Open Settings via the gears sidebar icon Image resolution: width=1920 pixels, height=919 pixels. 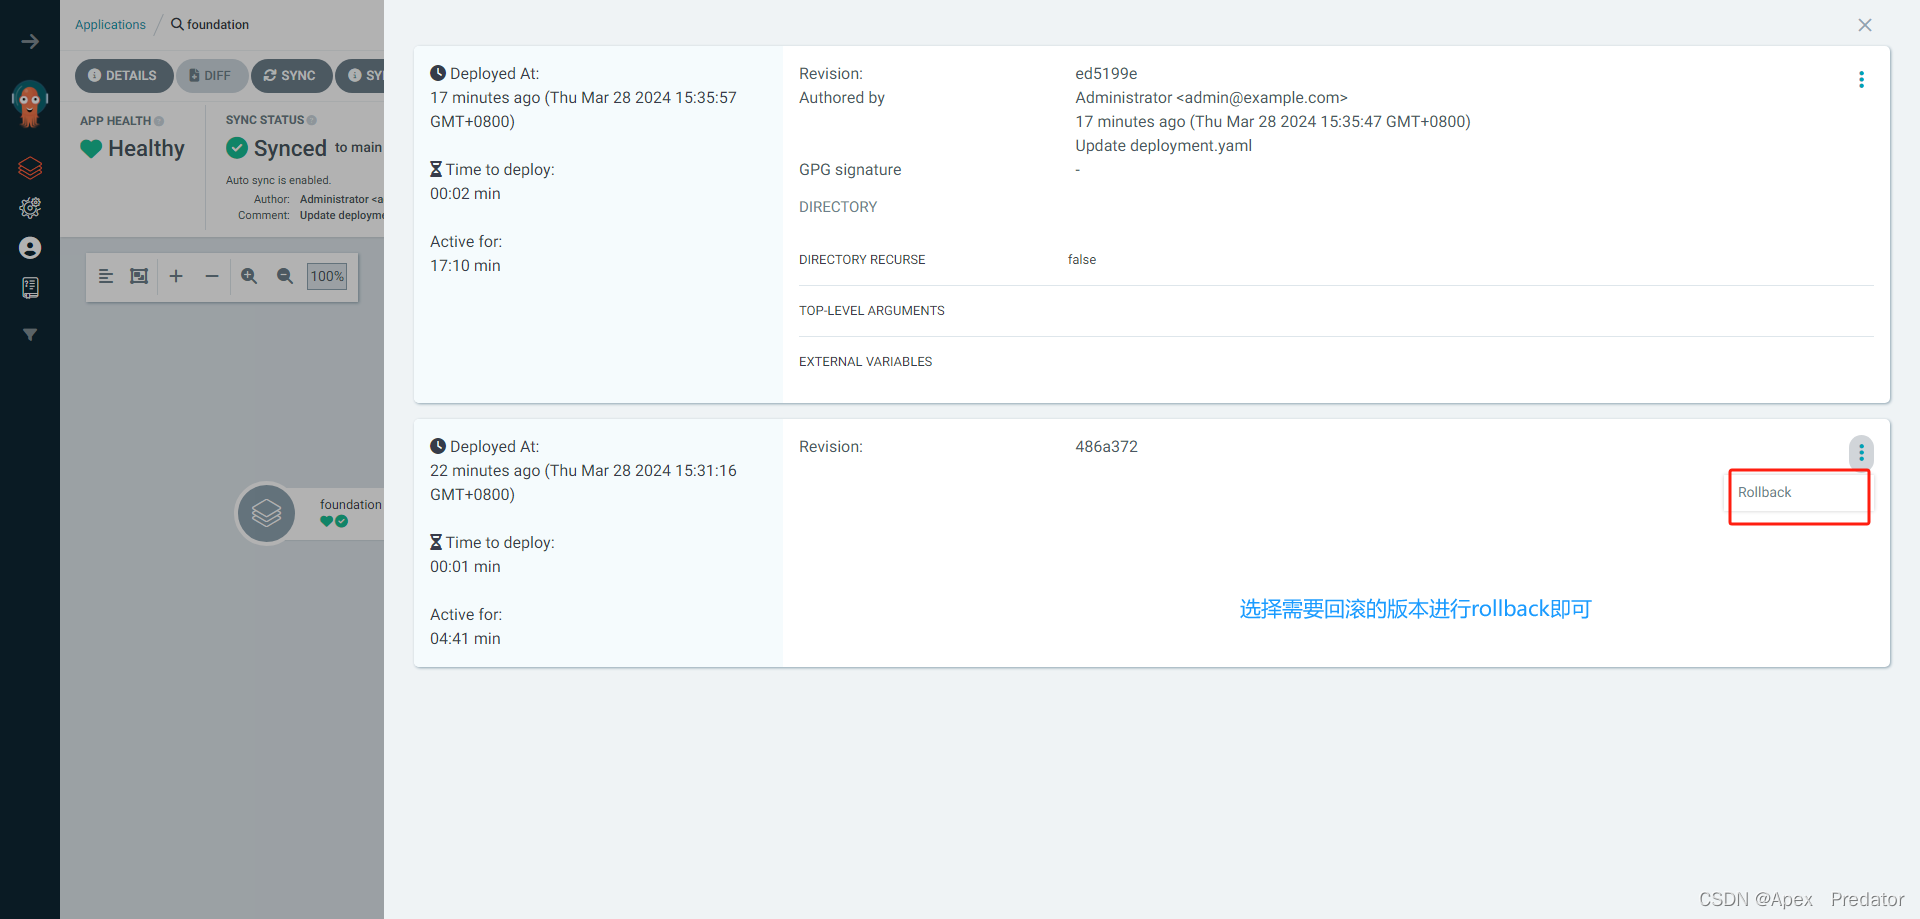tap(30, 208)
